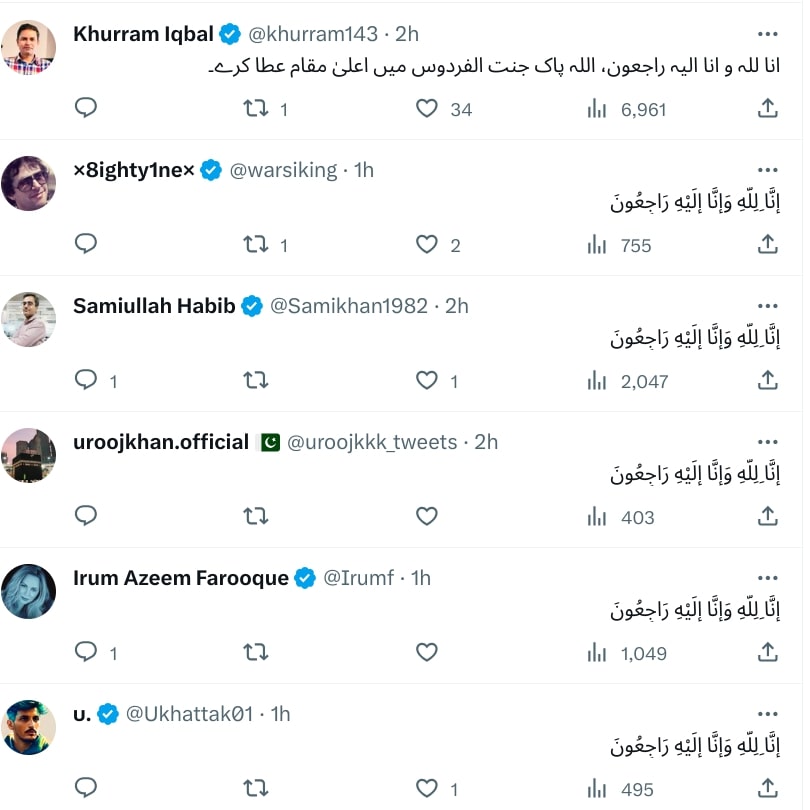
Task: Open more options on Khurram Iqbal's tweet
Action: [x=768, y=34]
